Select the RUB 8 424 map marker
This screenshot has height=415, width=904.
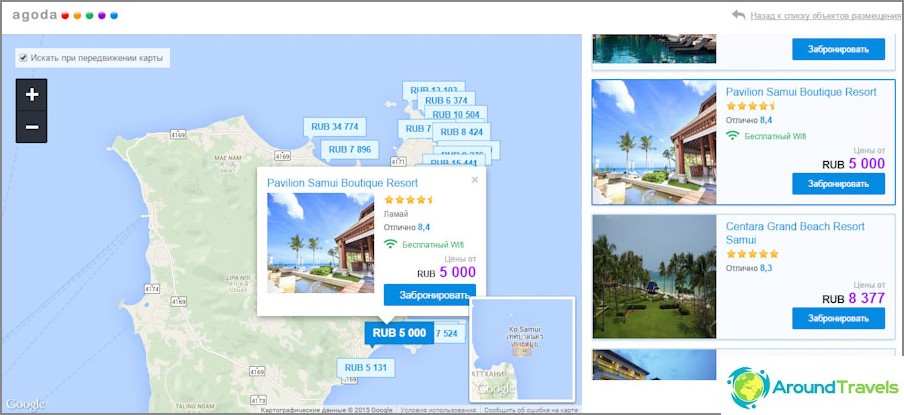tap(461, 132)
